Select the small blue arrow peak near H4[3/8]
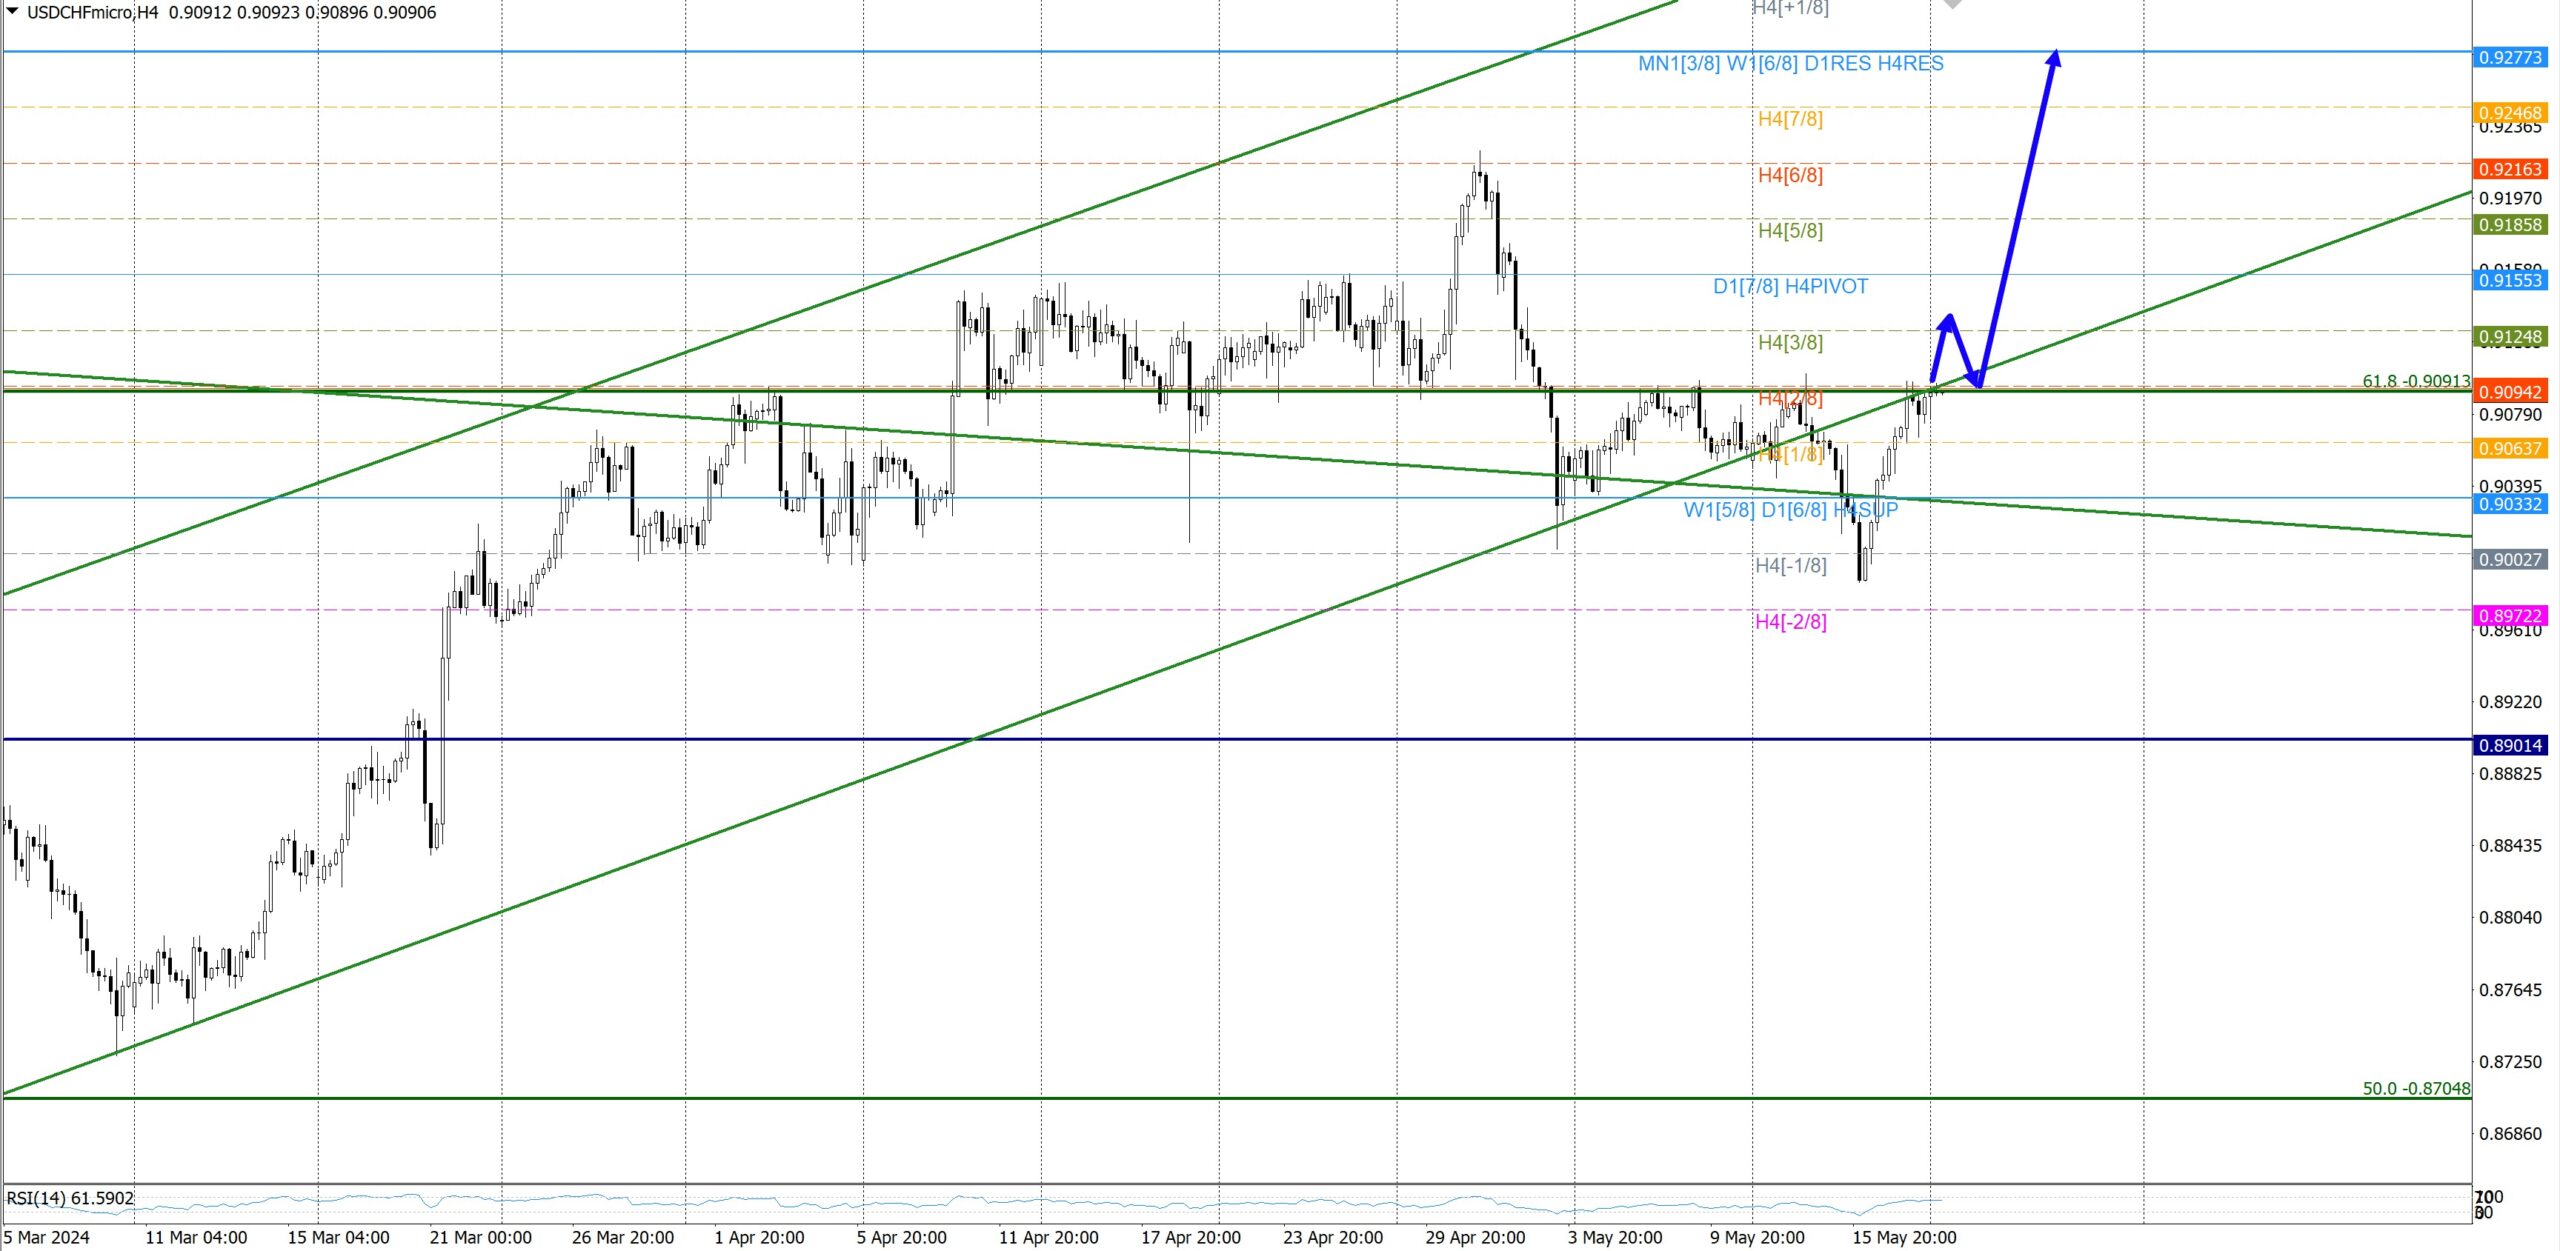Image resolution: width=2560 pixels, height=1251 pixels. (1948, 321)
